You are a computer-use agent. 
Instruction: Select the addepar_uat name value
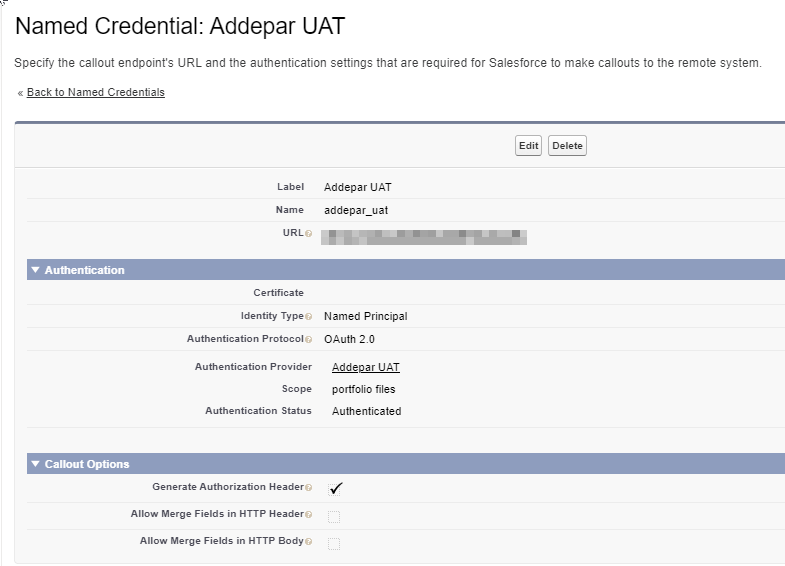(356, 211)
